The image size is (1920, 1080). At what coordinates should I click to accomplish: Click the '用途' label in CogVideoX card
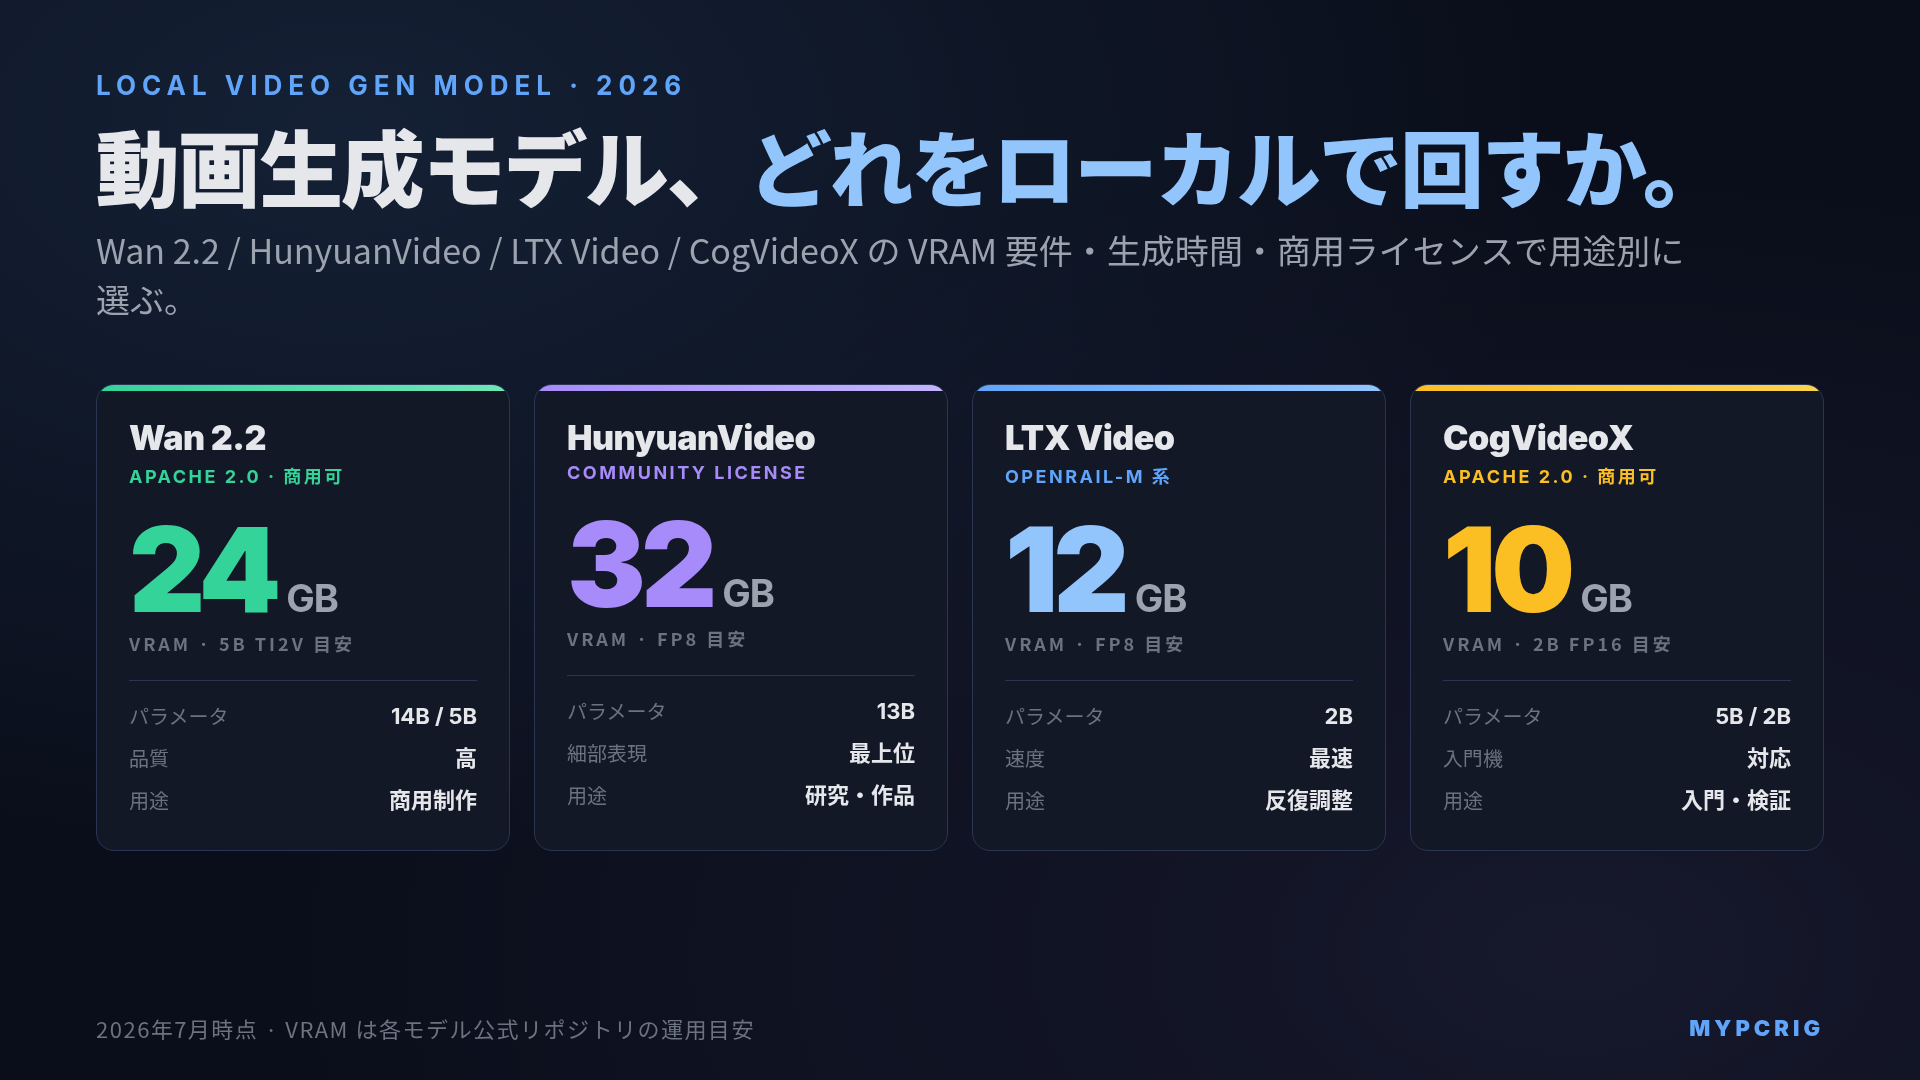tap(1463, 801)
